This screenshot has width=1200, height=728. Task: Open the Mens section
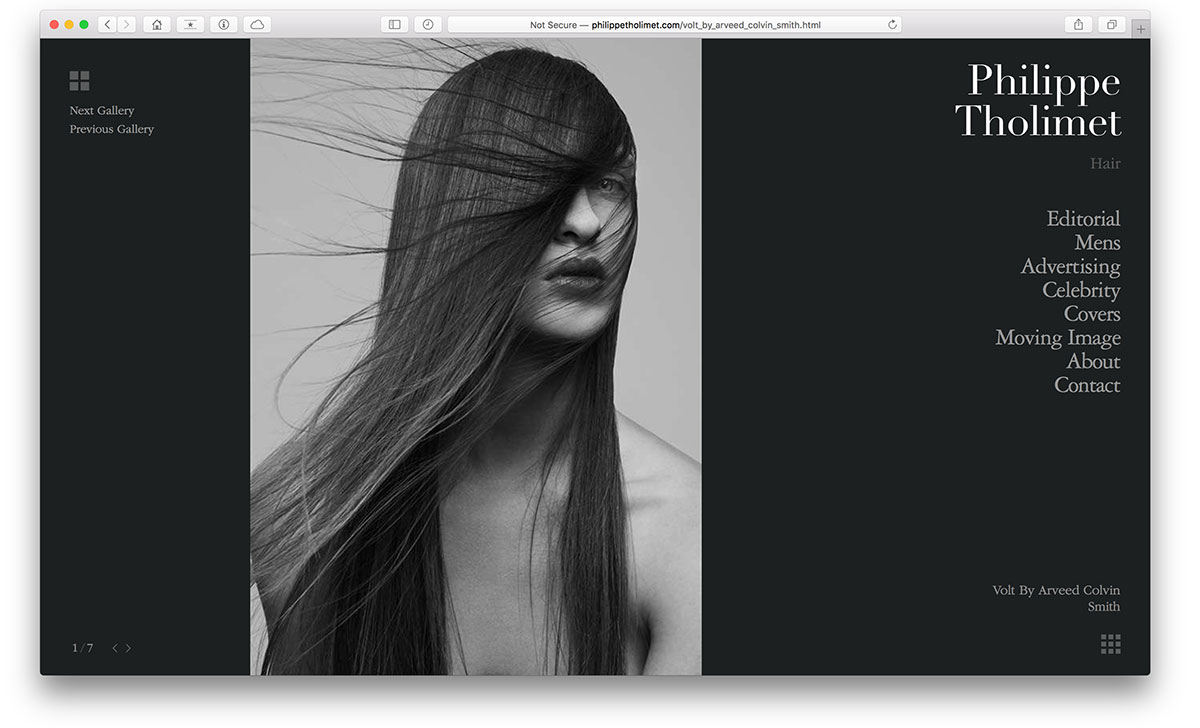tap(1097, 243)
